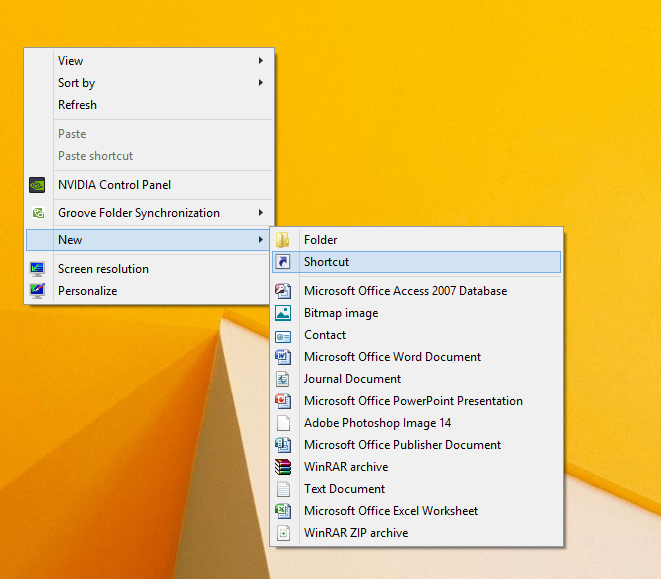Create a new WinRAR archive

coord(416,467)
